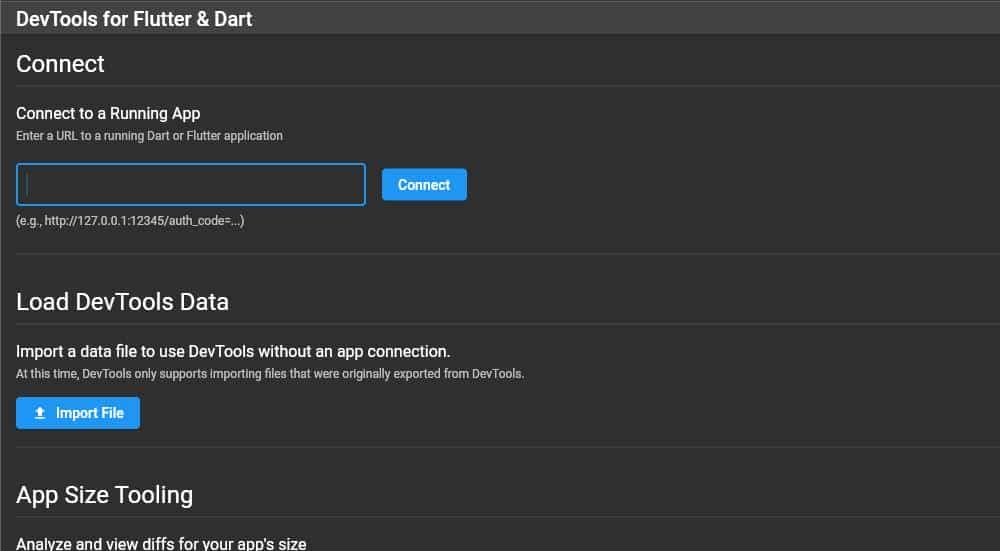Select the Connect section heading

click(60, 64)
